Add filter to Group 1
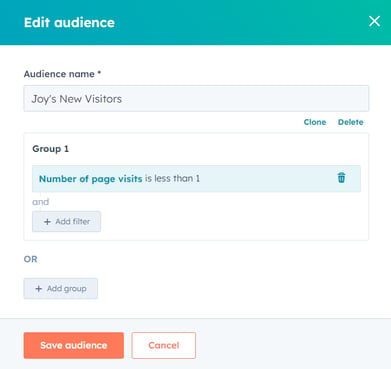 tap(66, 222)
